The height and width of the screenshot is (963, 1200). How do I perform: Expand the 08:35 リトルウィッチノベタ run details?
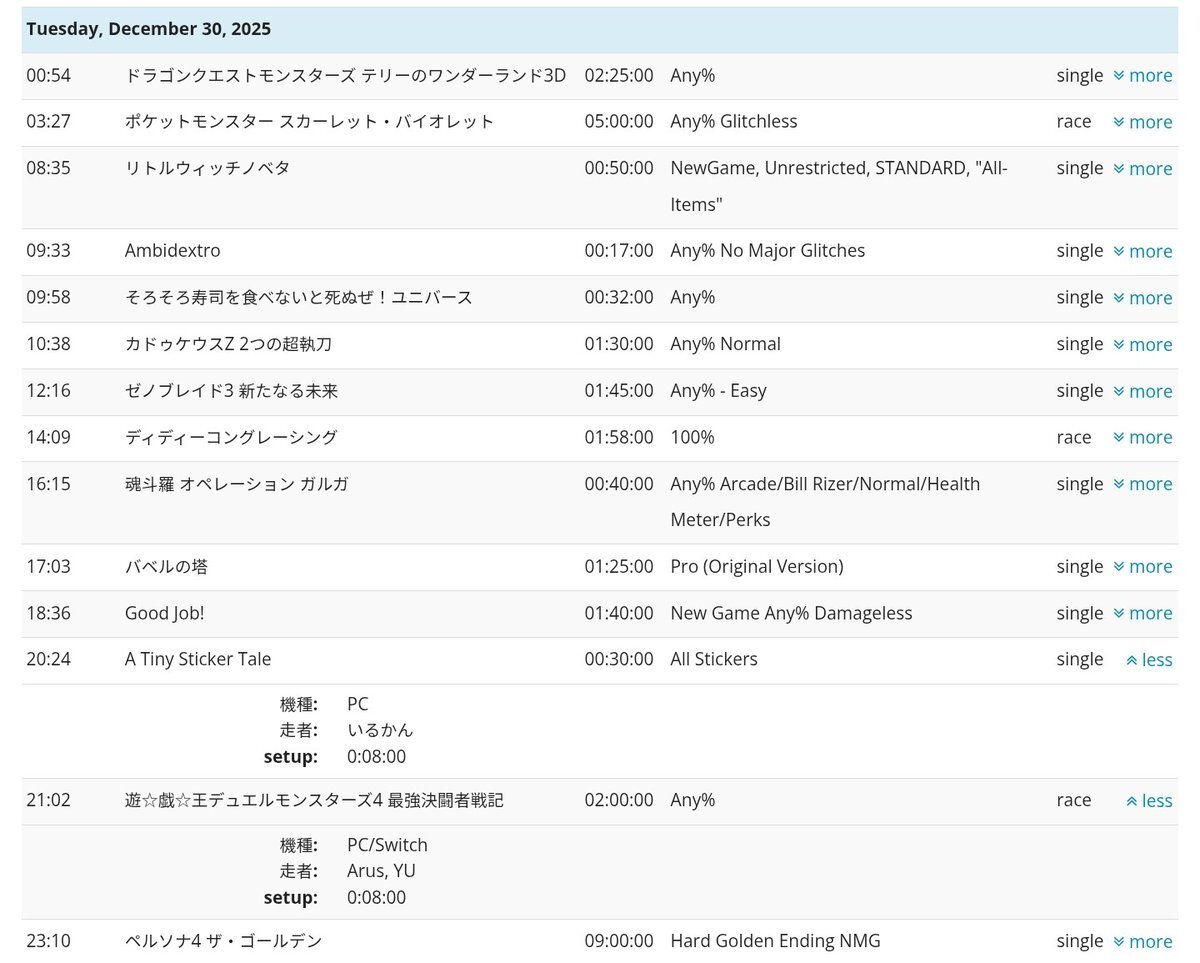coord(1142,169)
